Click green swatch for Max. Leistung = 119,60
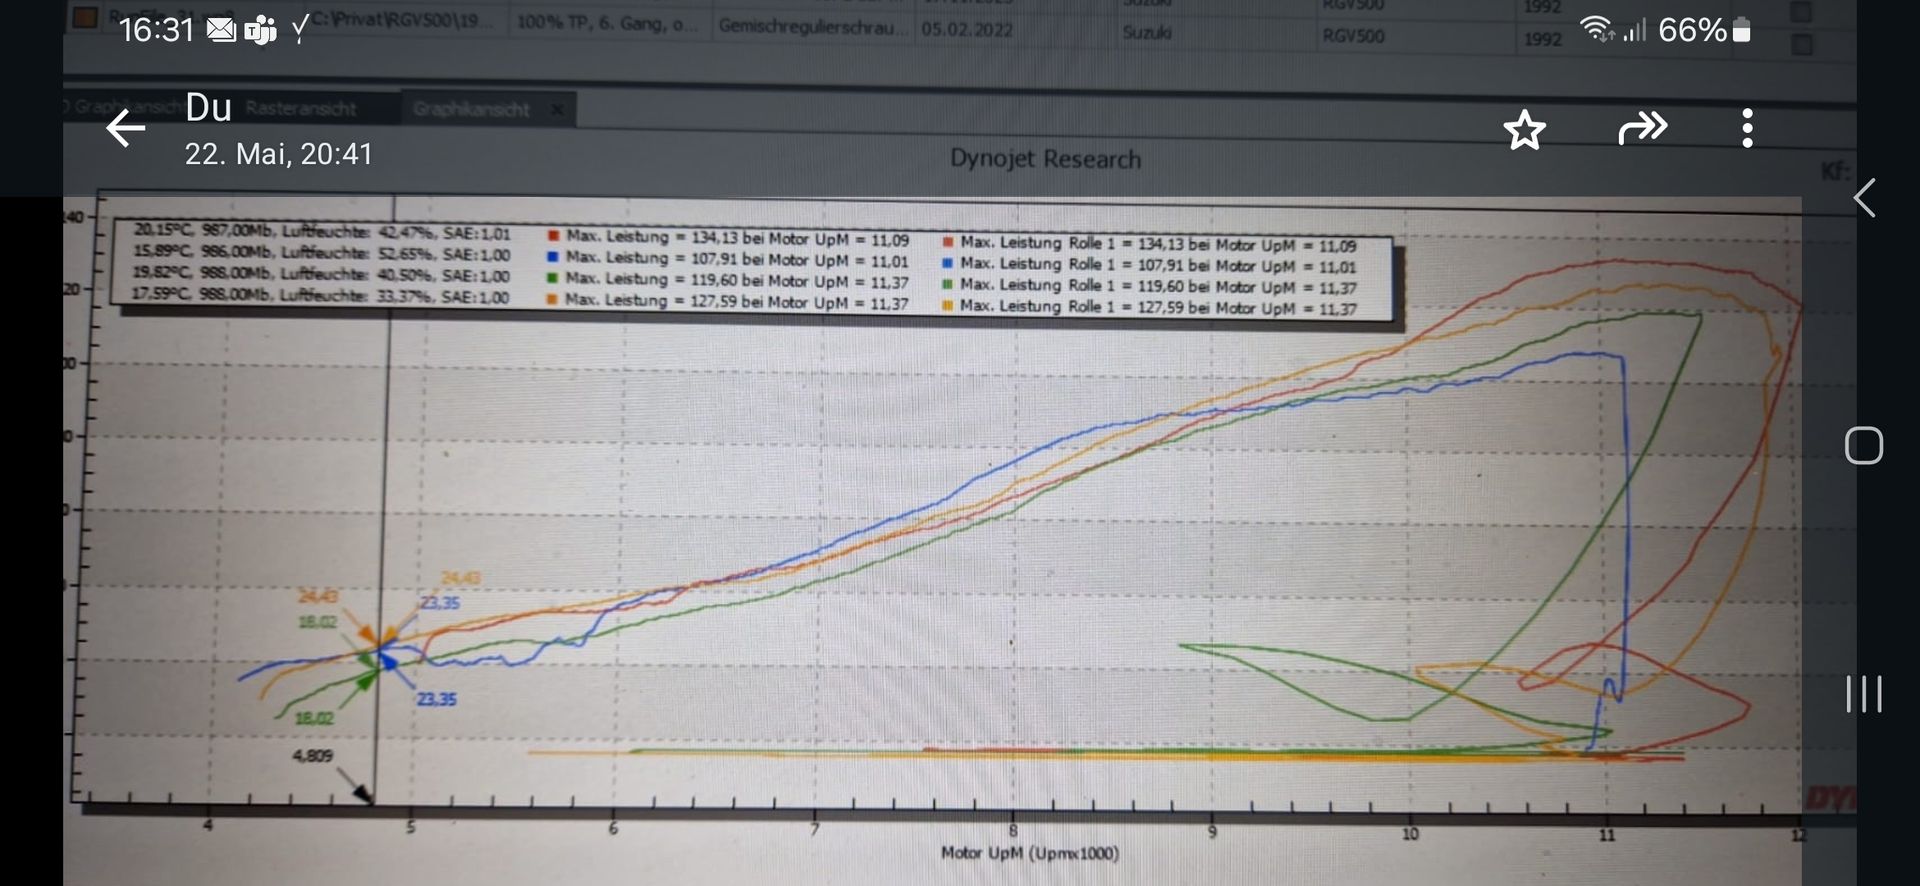Image resolution: width=1920 pixels, height=886 pixels. coord(552,278)
